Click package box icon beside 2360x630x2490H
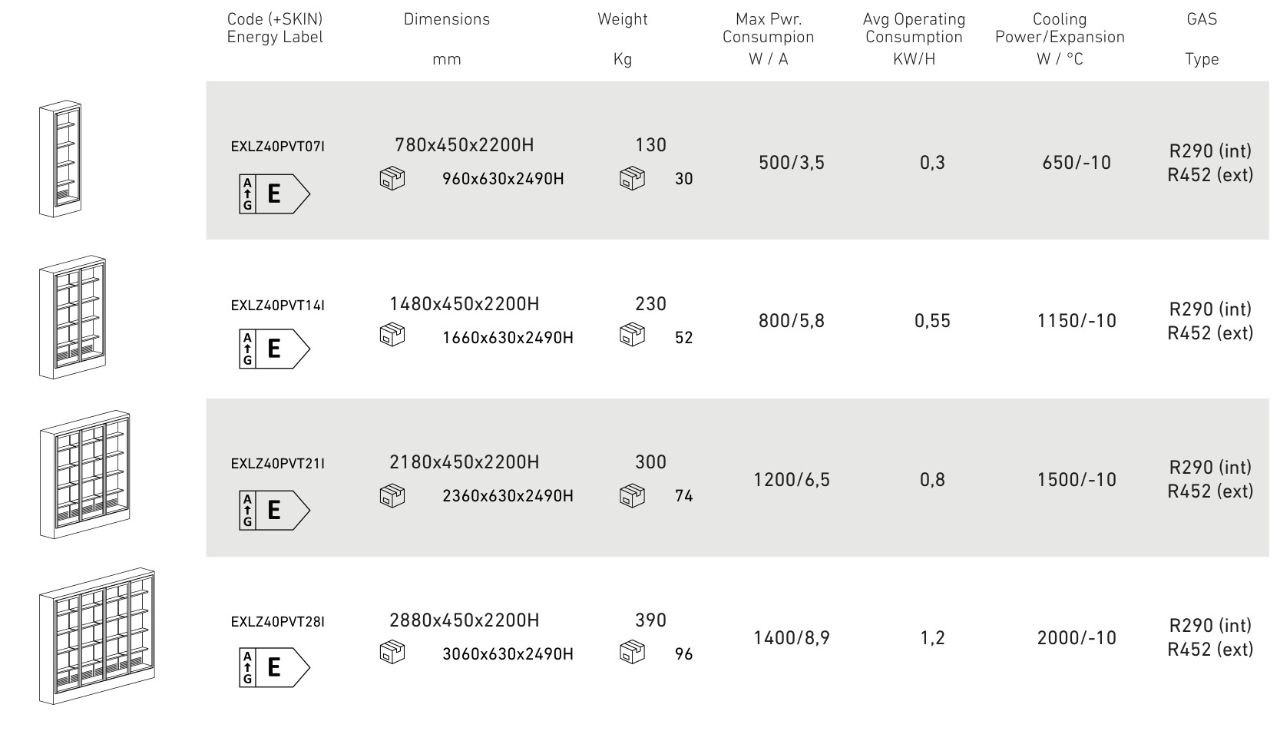 392,494
